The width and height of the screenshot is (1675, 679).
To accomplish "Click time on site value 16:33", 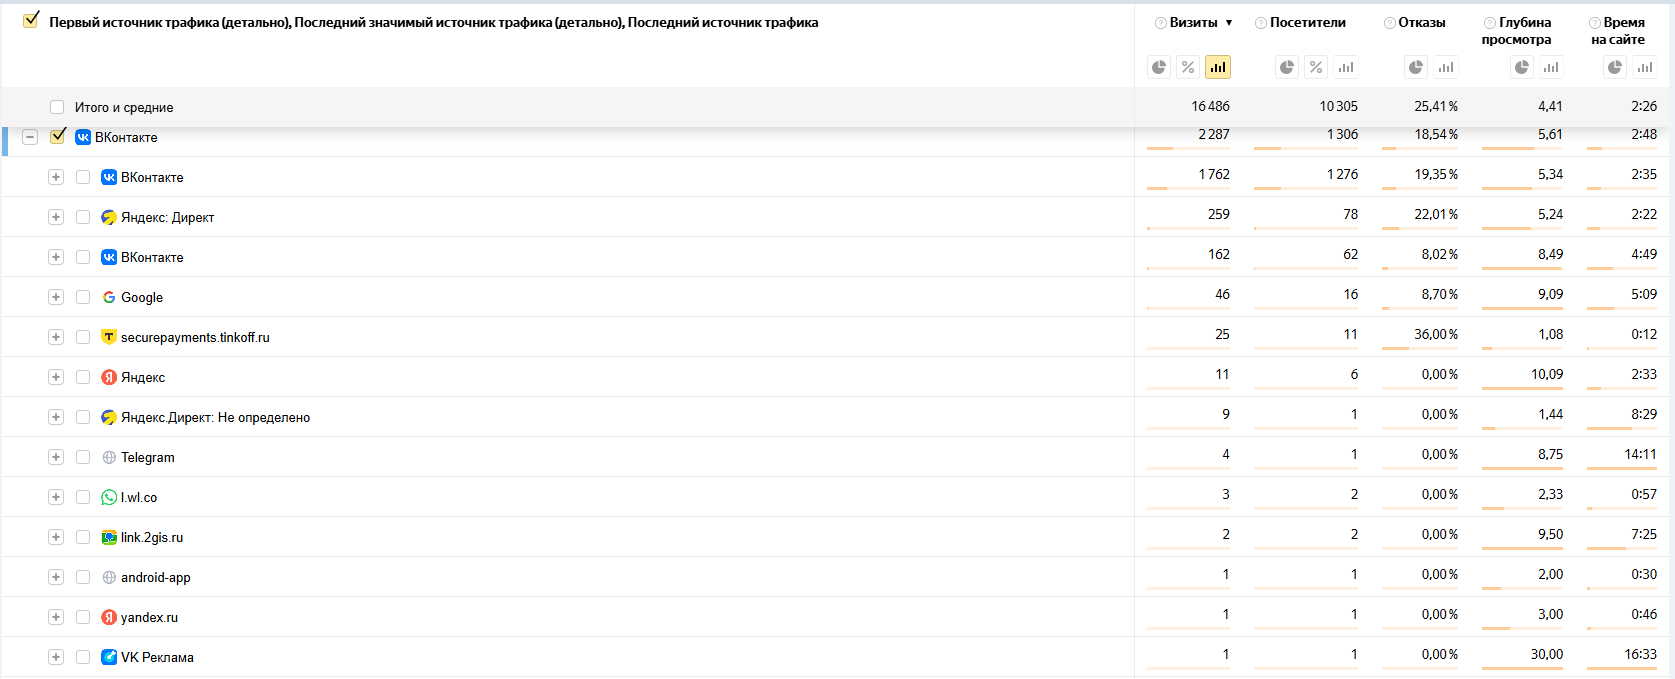I will tap(1640, 654).
